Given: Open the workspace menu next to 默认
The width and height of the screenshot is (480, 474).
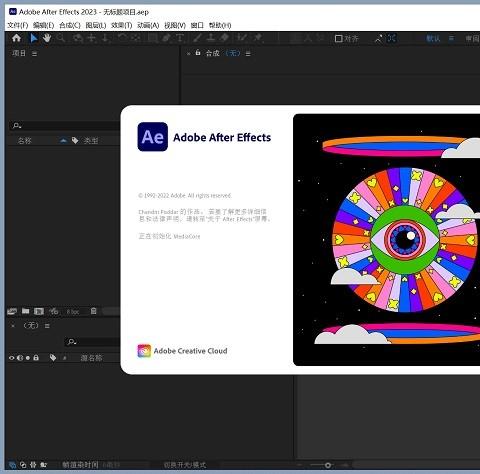Looking at the screenshot, I should (451, 39).
